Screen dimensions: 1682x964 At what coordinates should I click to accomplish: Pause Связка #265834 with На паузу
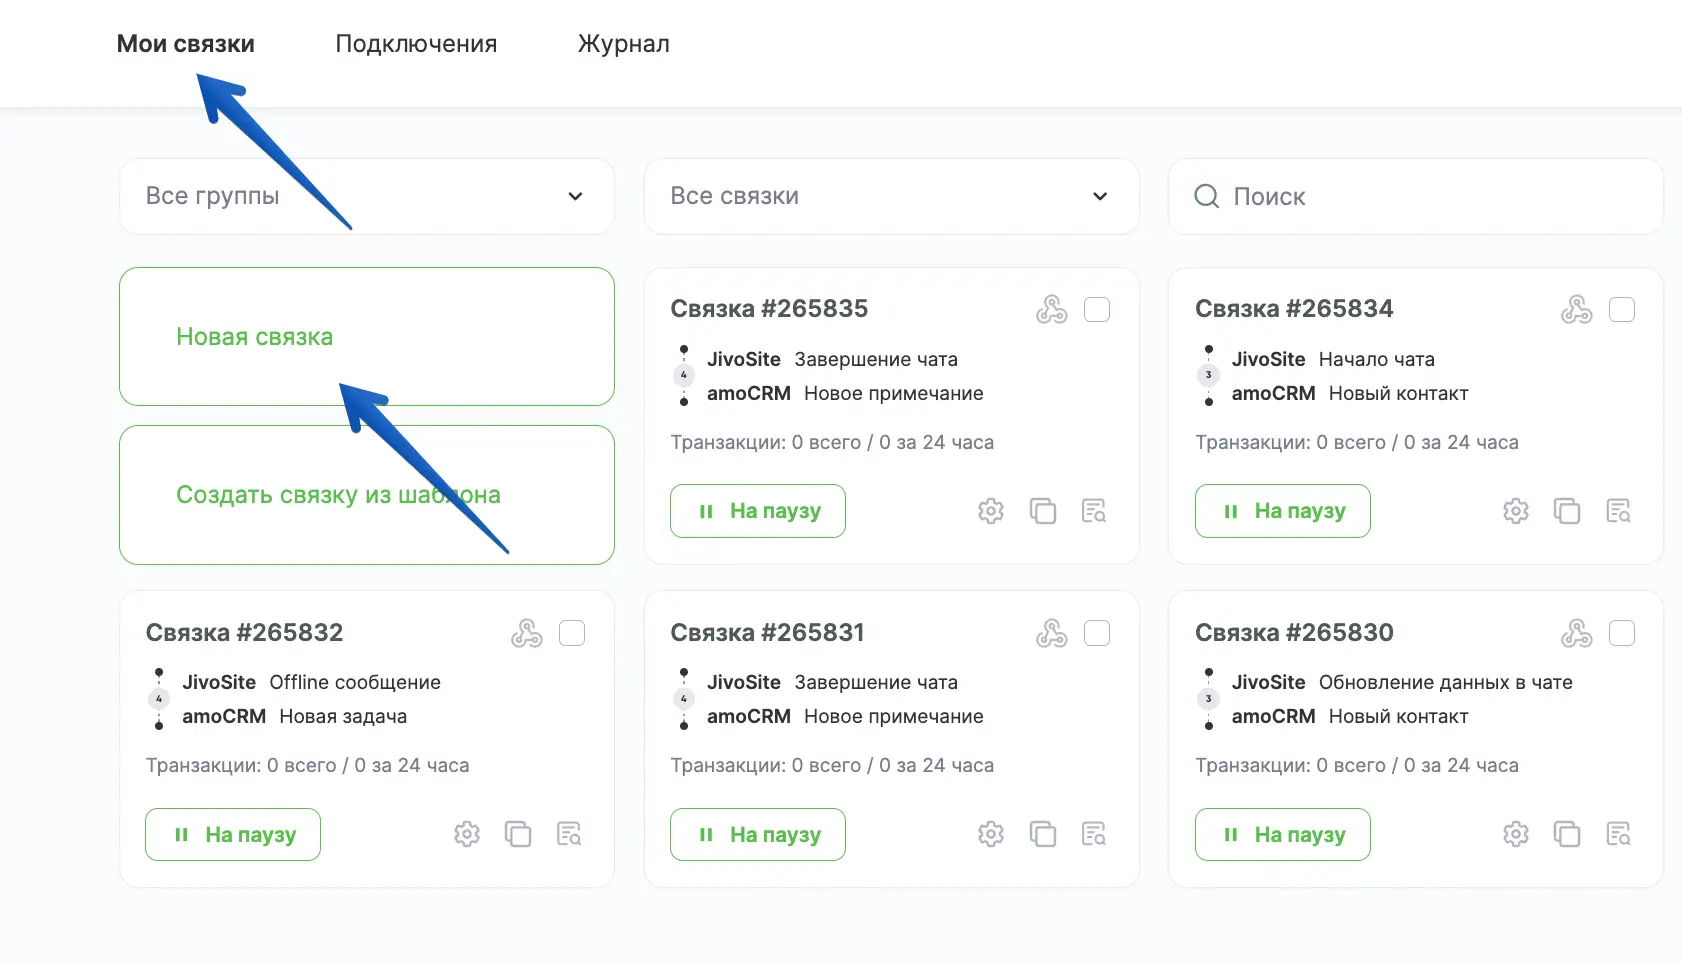tap(1282, 511)
